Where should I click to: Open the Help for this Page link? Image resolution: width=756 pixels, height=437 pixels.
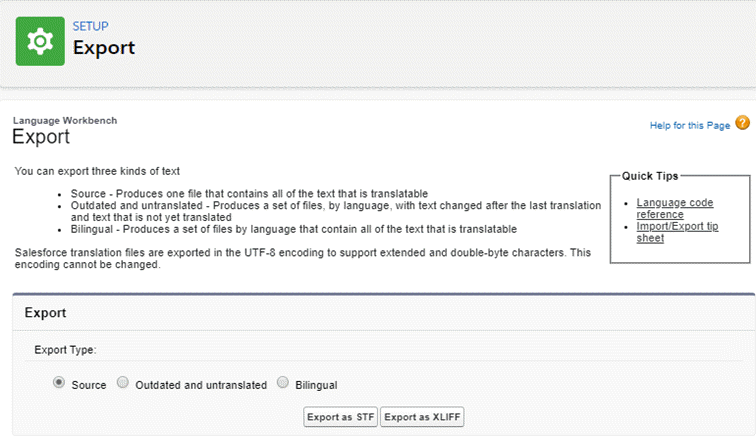[x=689, y=124]
